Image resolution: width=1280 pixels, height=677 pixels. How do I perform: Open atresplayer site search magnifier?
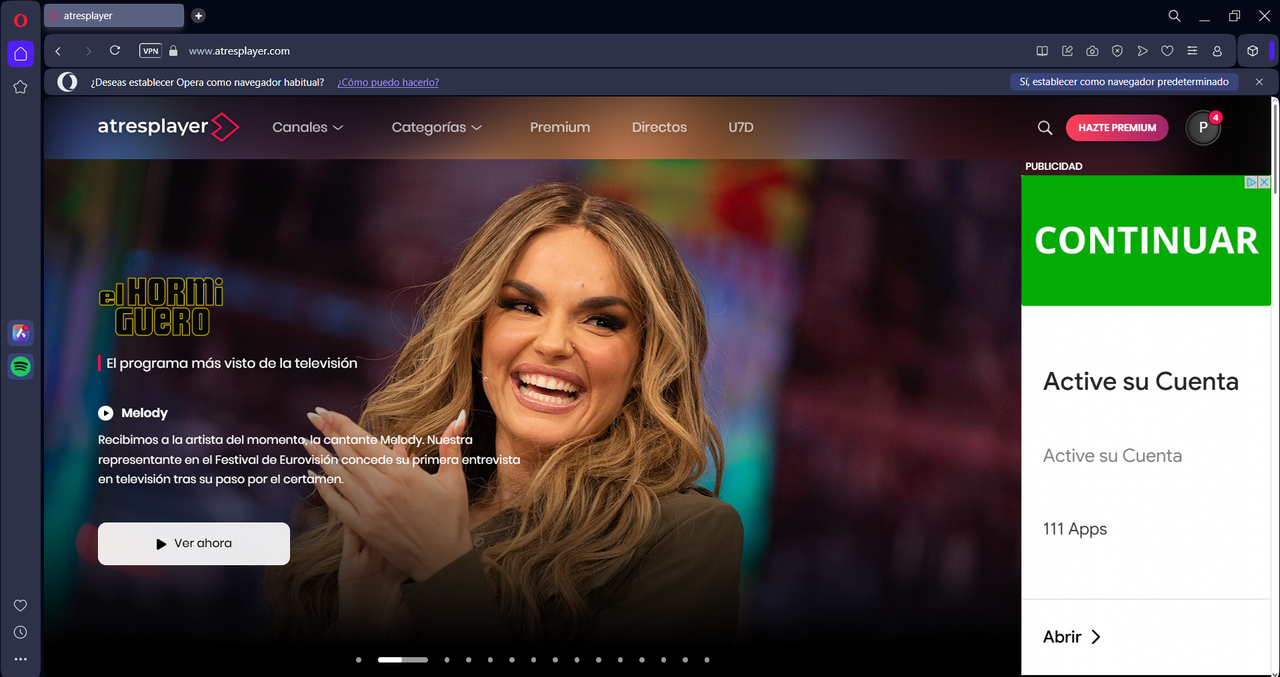click(x=1045, y=128)
